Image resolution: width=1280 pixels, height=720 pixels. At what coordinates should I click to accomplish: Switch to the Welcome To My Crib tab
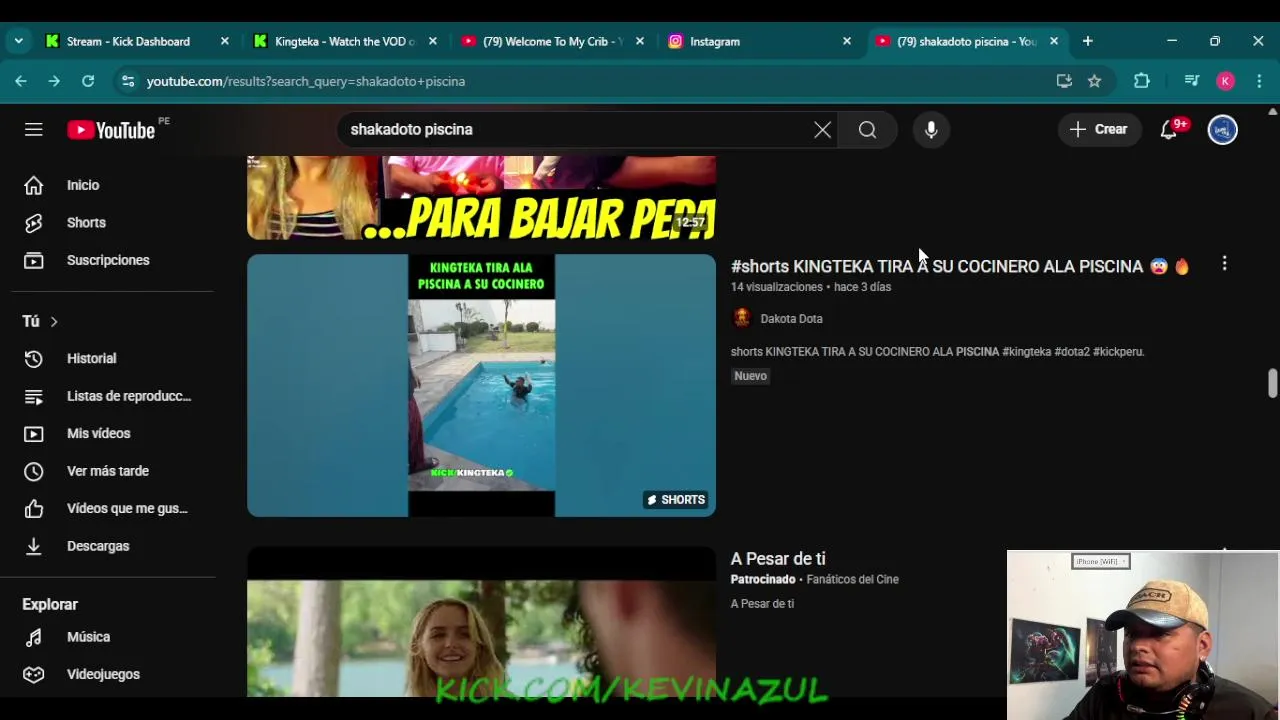[553, 41]
